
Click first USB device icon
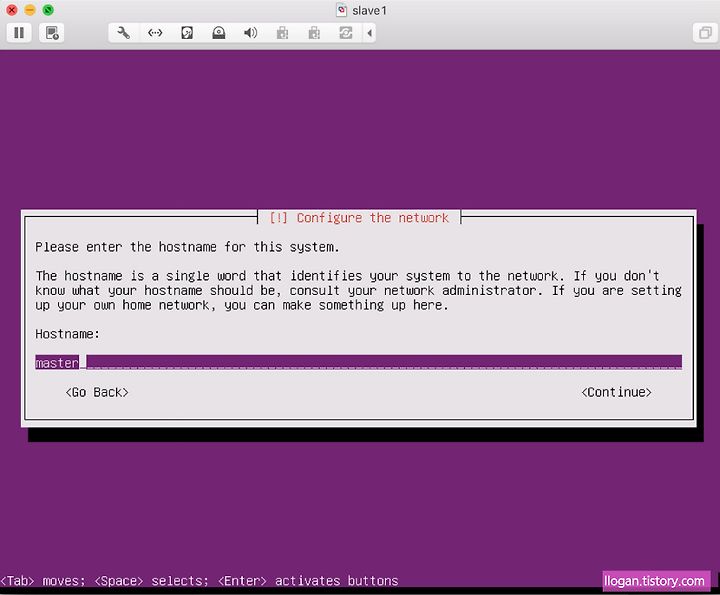click(282, 33)
